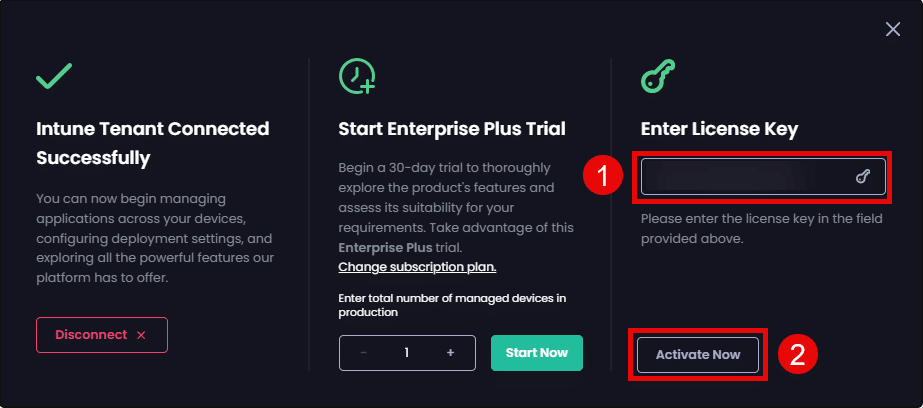
Task: Click the red circle marker numbered 1
Action: click(x=603, y=177)
